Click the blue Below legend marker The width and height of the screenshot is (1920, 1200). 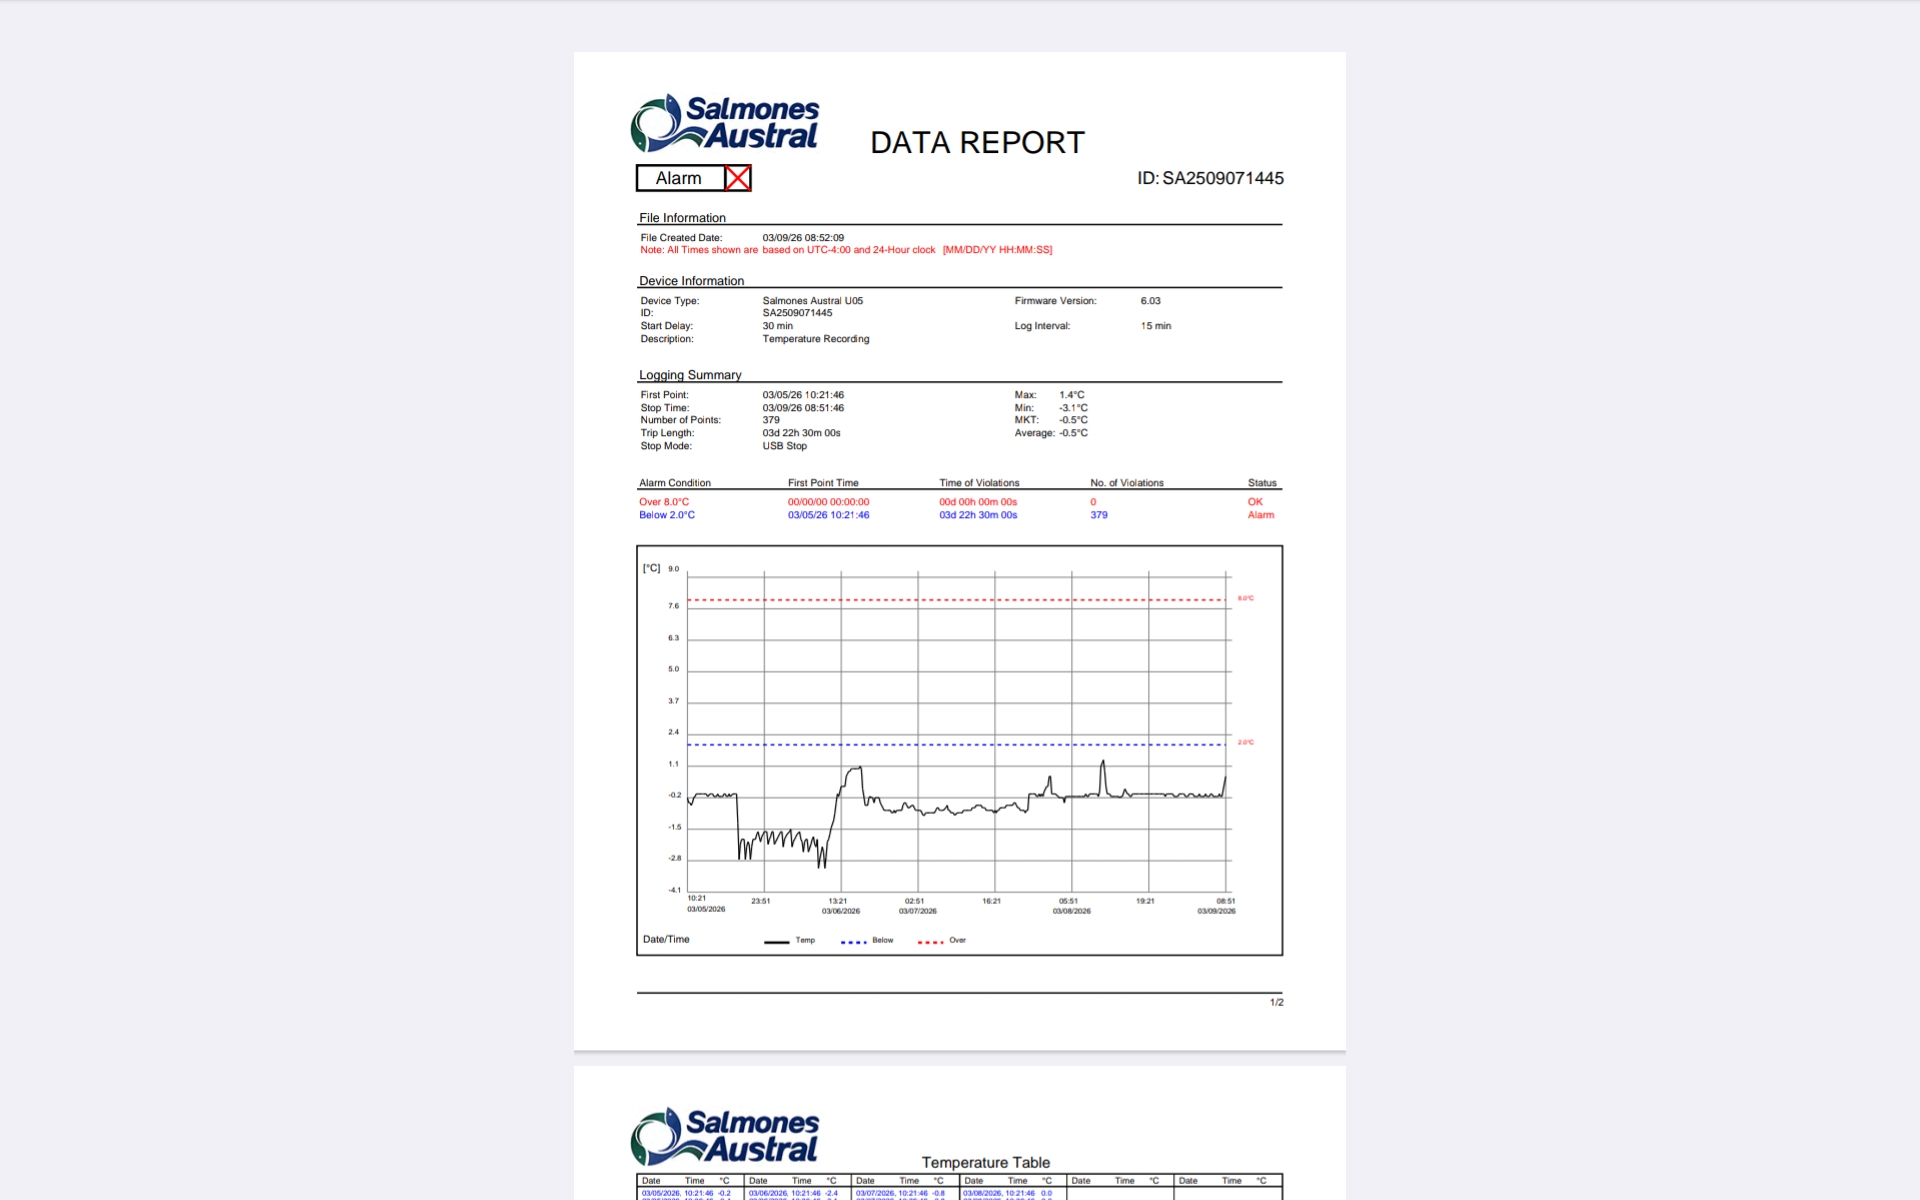pyautogui.click(x=853, y=941)
